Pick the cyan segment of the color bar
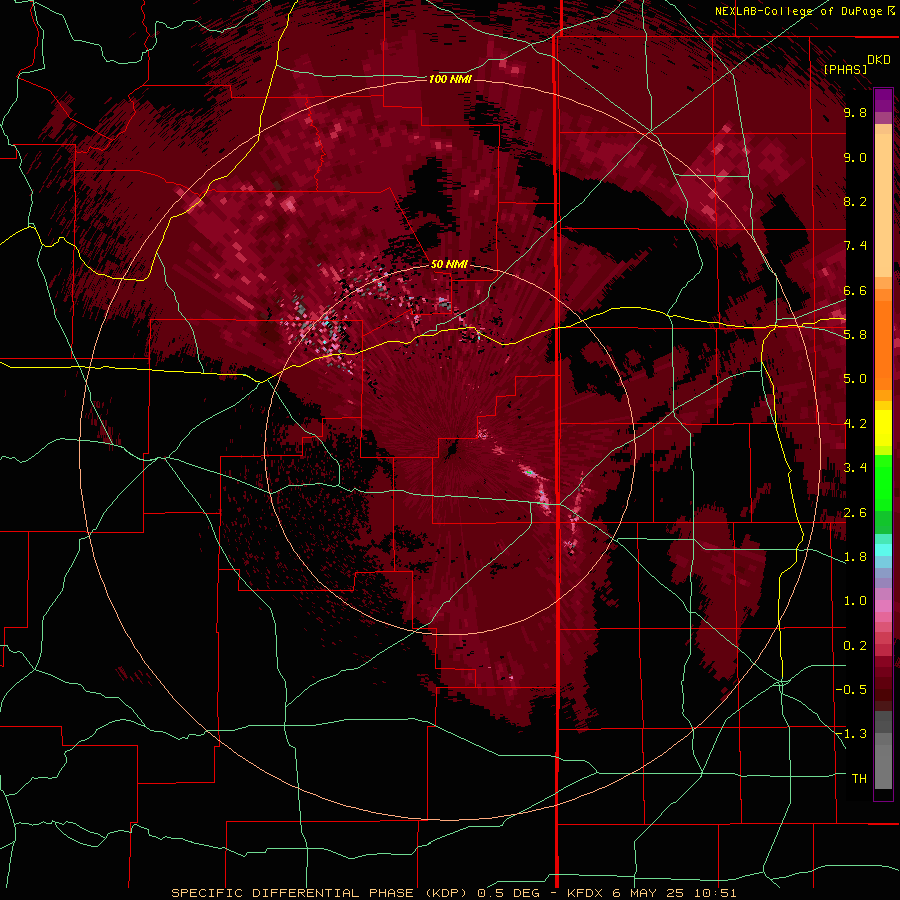The image size is (900, 900). pos(883,550)
